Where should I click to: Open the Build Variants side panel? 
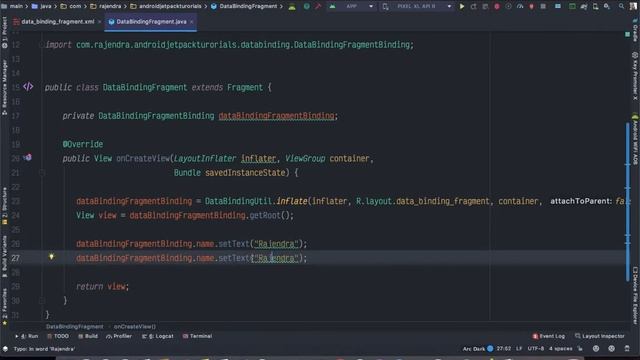pos(4,256)
